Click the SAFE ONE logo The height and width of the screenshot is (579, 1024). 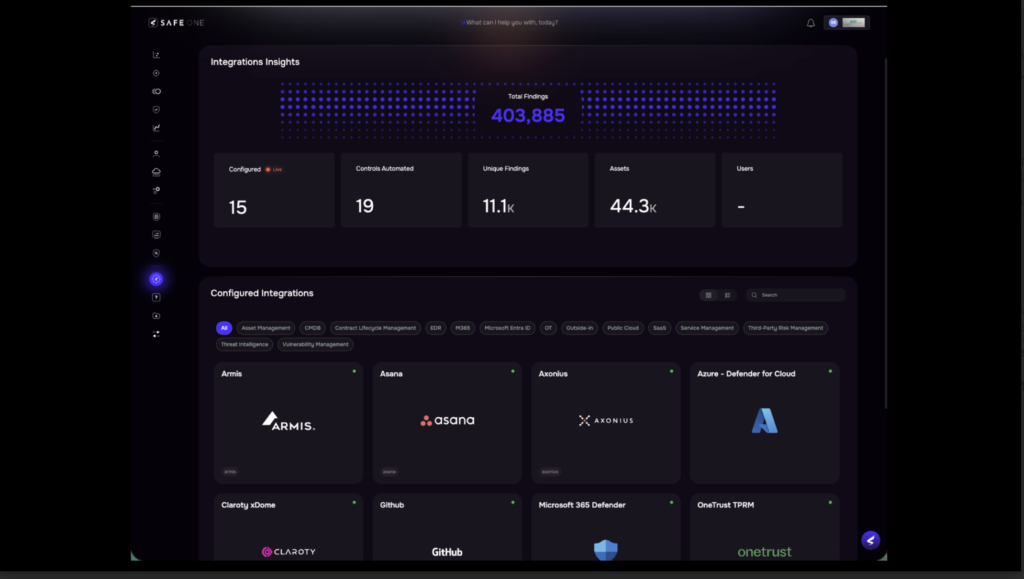pyautogui.click(x=176, y=22)
